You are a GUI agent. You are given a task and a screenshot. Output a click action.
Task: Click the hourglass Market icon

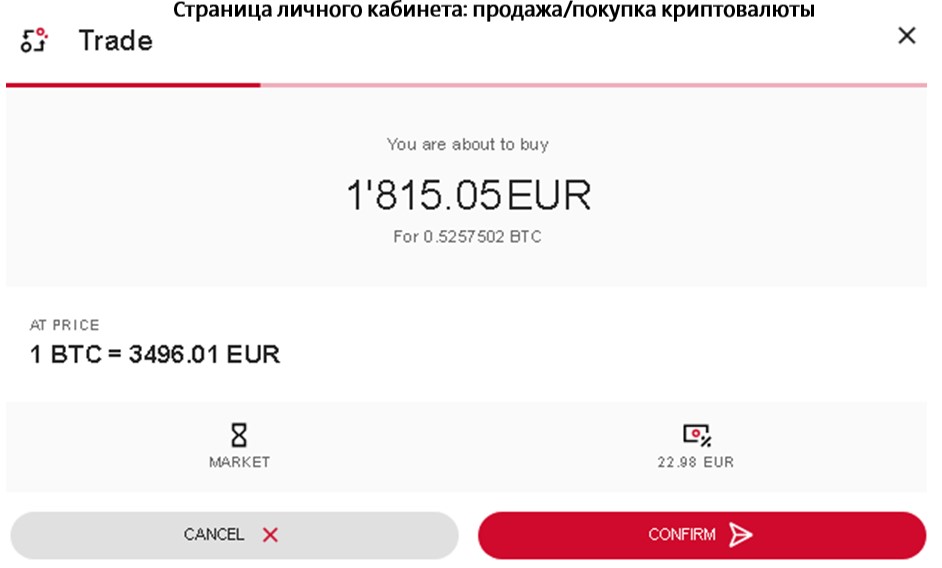point(239,435)
